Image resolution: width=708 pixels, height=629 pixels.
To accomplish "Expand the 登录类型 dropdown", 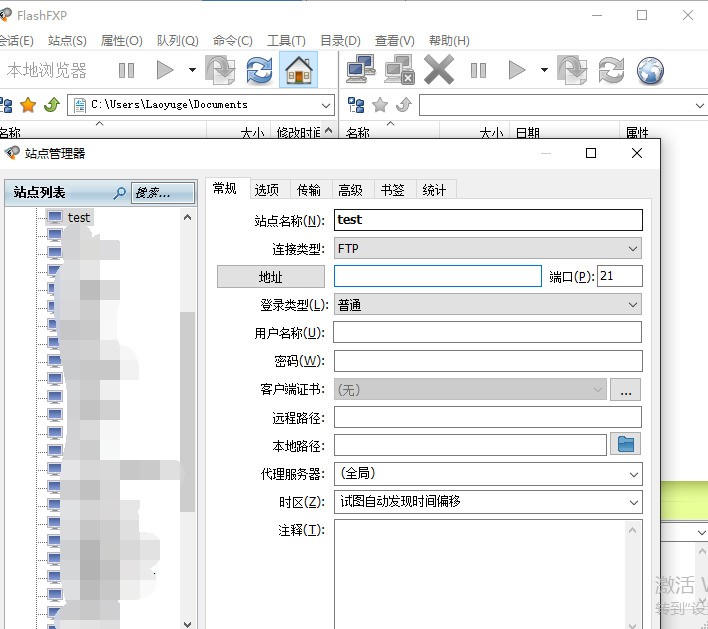I will (488, 304).
